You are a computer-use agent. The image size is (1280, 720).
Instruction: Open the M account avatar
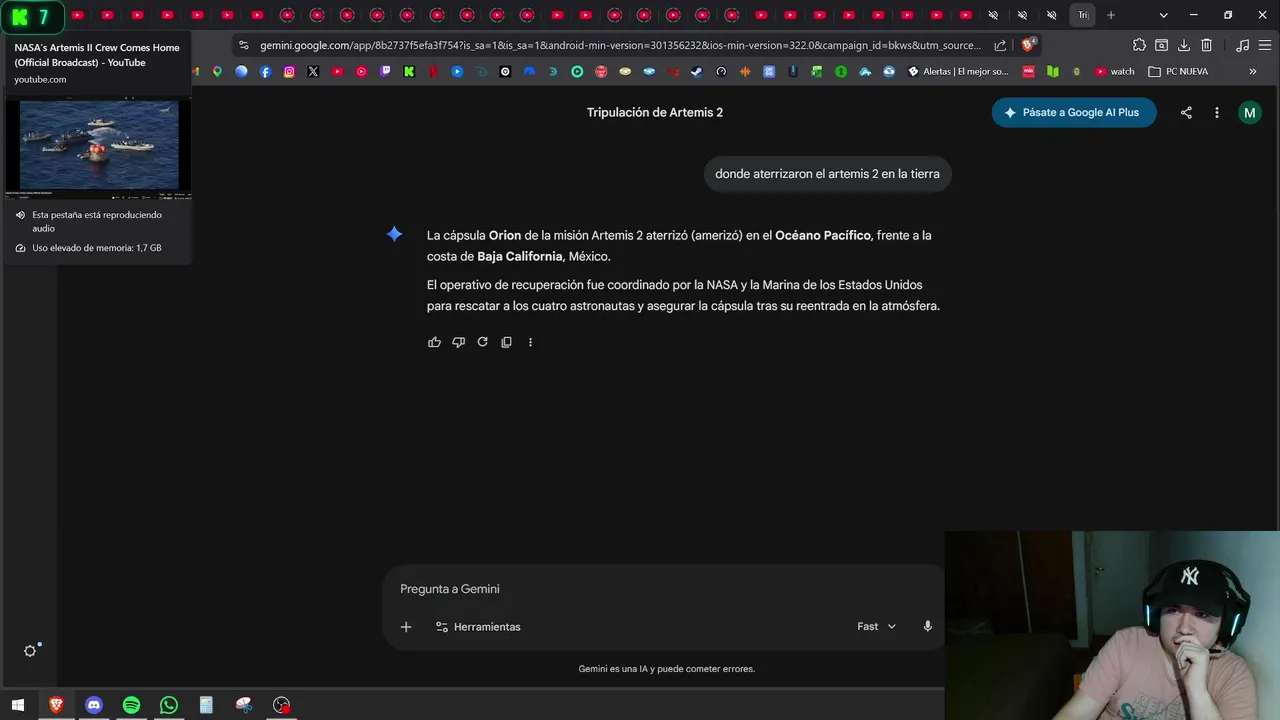(1249, 113)
